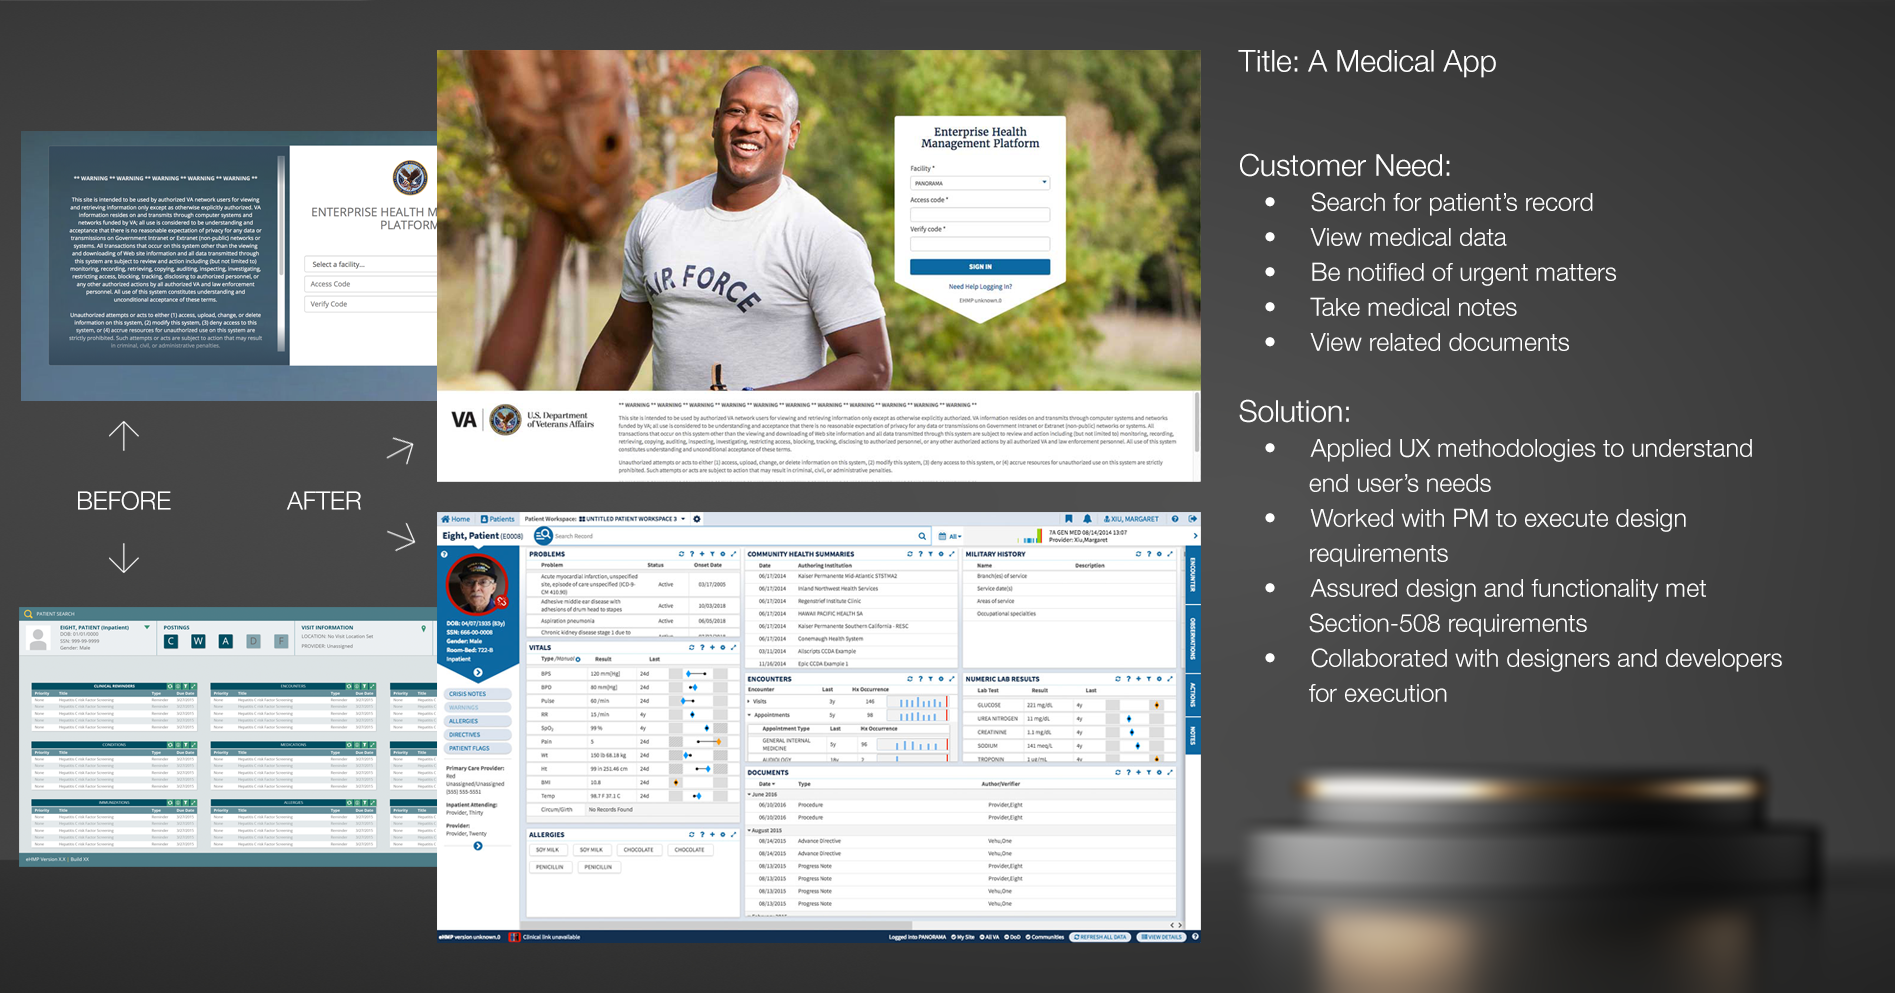
Task: Open the All date range dropdown
Action: coord(950,536)
